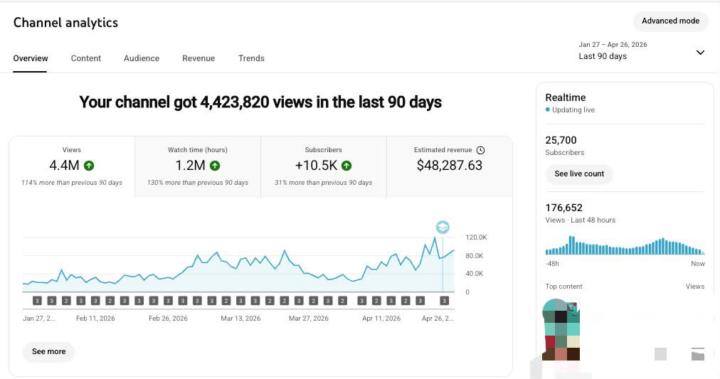Click the $48,287.63 estimated revenue value

450,165
